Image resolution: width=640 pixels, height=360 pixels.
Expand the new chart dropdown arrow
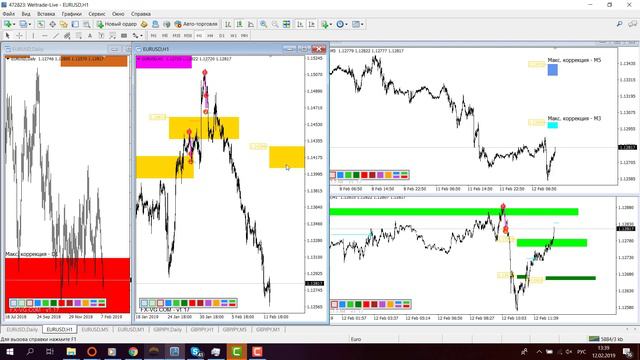[x=14, y=24]
